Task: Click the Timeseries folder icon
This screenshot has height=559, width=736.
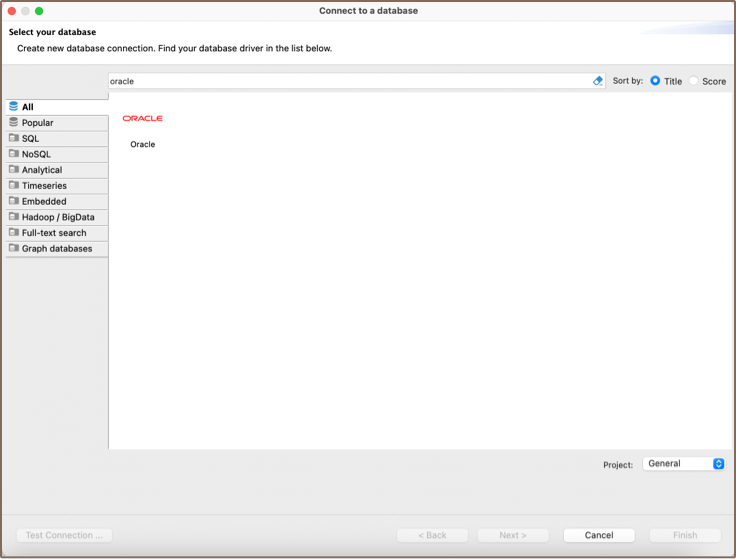Action: (x=14, y=185)
